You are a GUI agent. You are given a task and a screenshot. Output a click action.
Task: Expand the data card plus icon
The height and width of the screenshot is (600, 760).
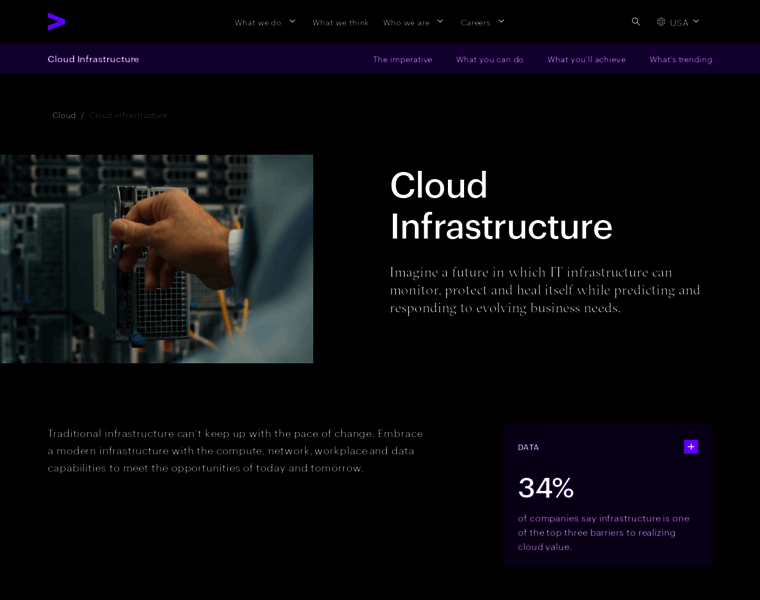coord(691,447)
